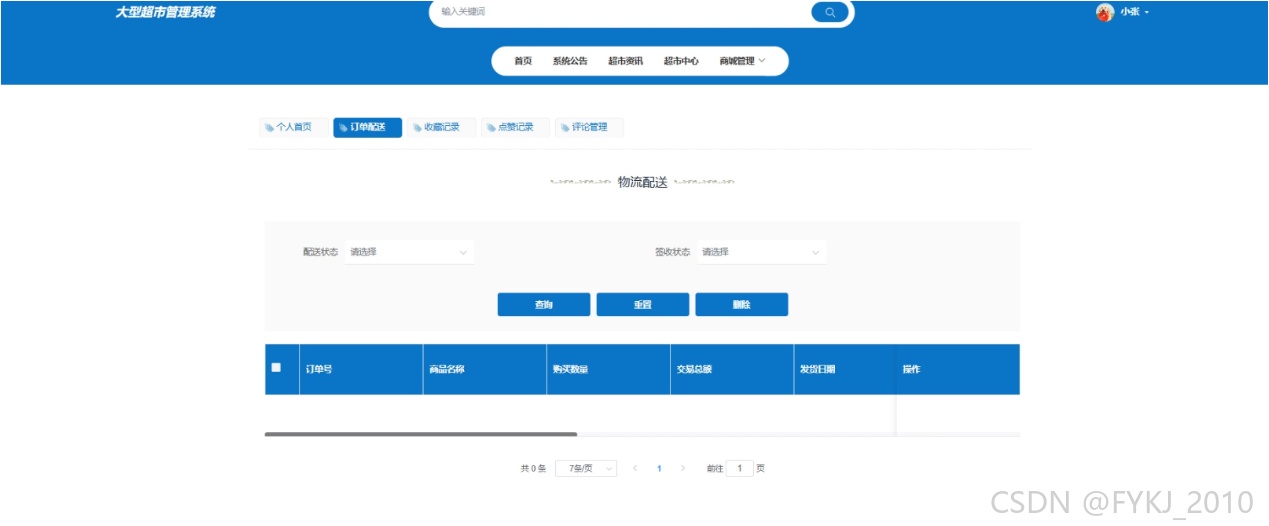Click the keyword search input field

(620, 12)
